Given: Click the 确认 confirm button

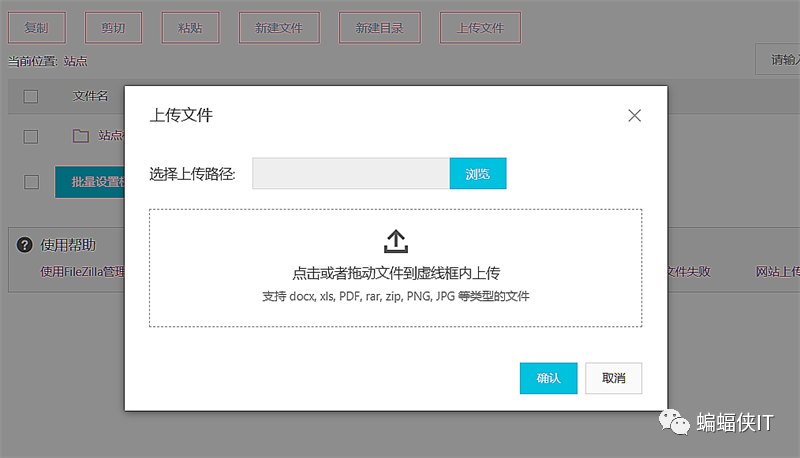Looking at the screenshot, I should coord(548,378).
